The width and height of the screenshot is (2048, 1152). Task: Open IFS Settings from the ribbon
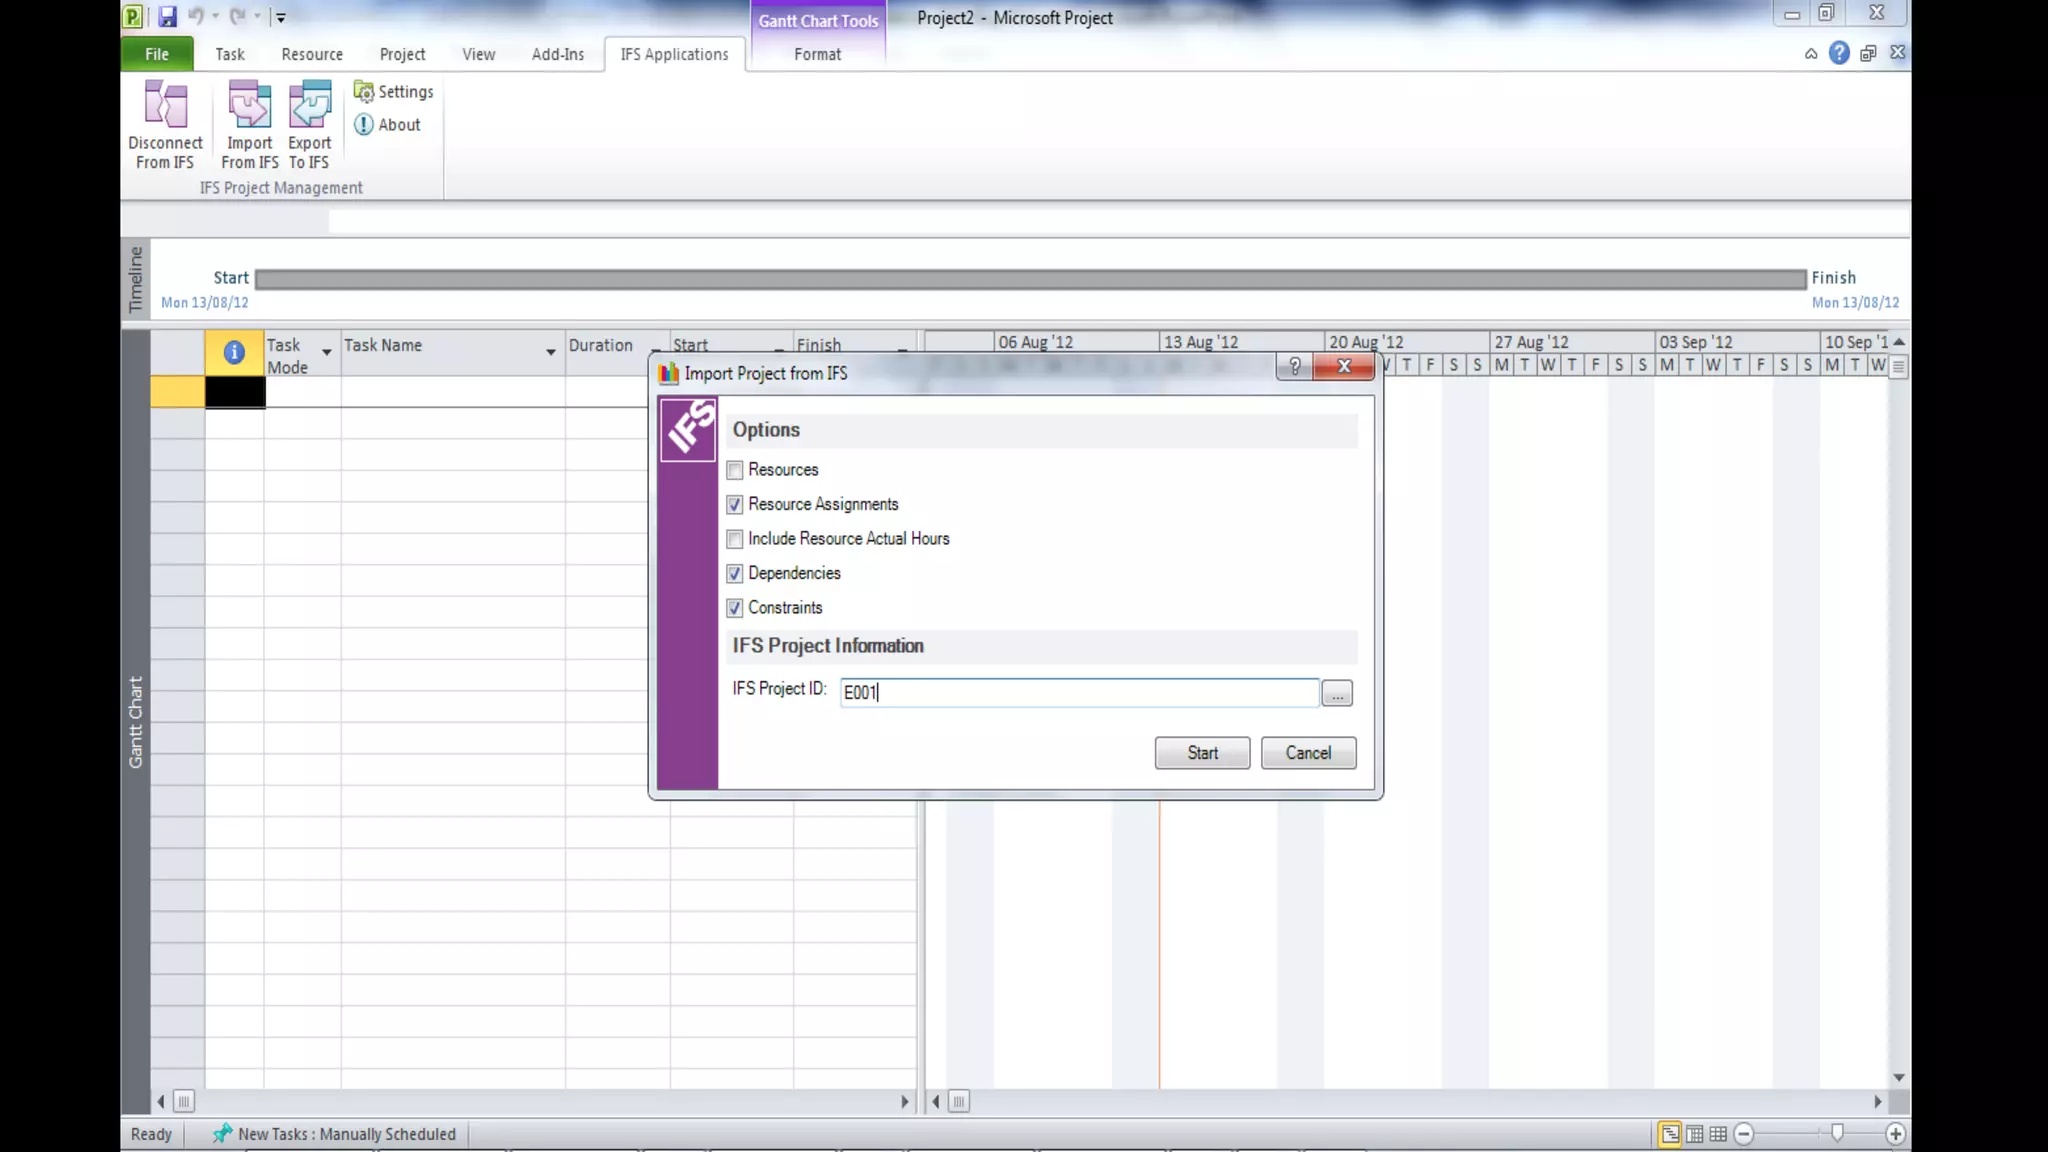(394, 92)
